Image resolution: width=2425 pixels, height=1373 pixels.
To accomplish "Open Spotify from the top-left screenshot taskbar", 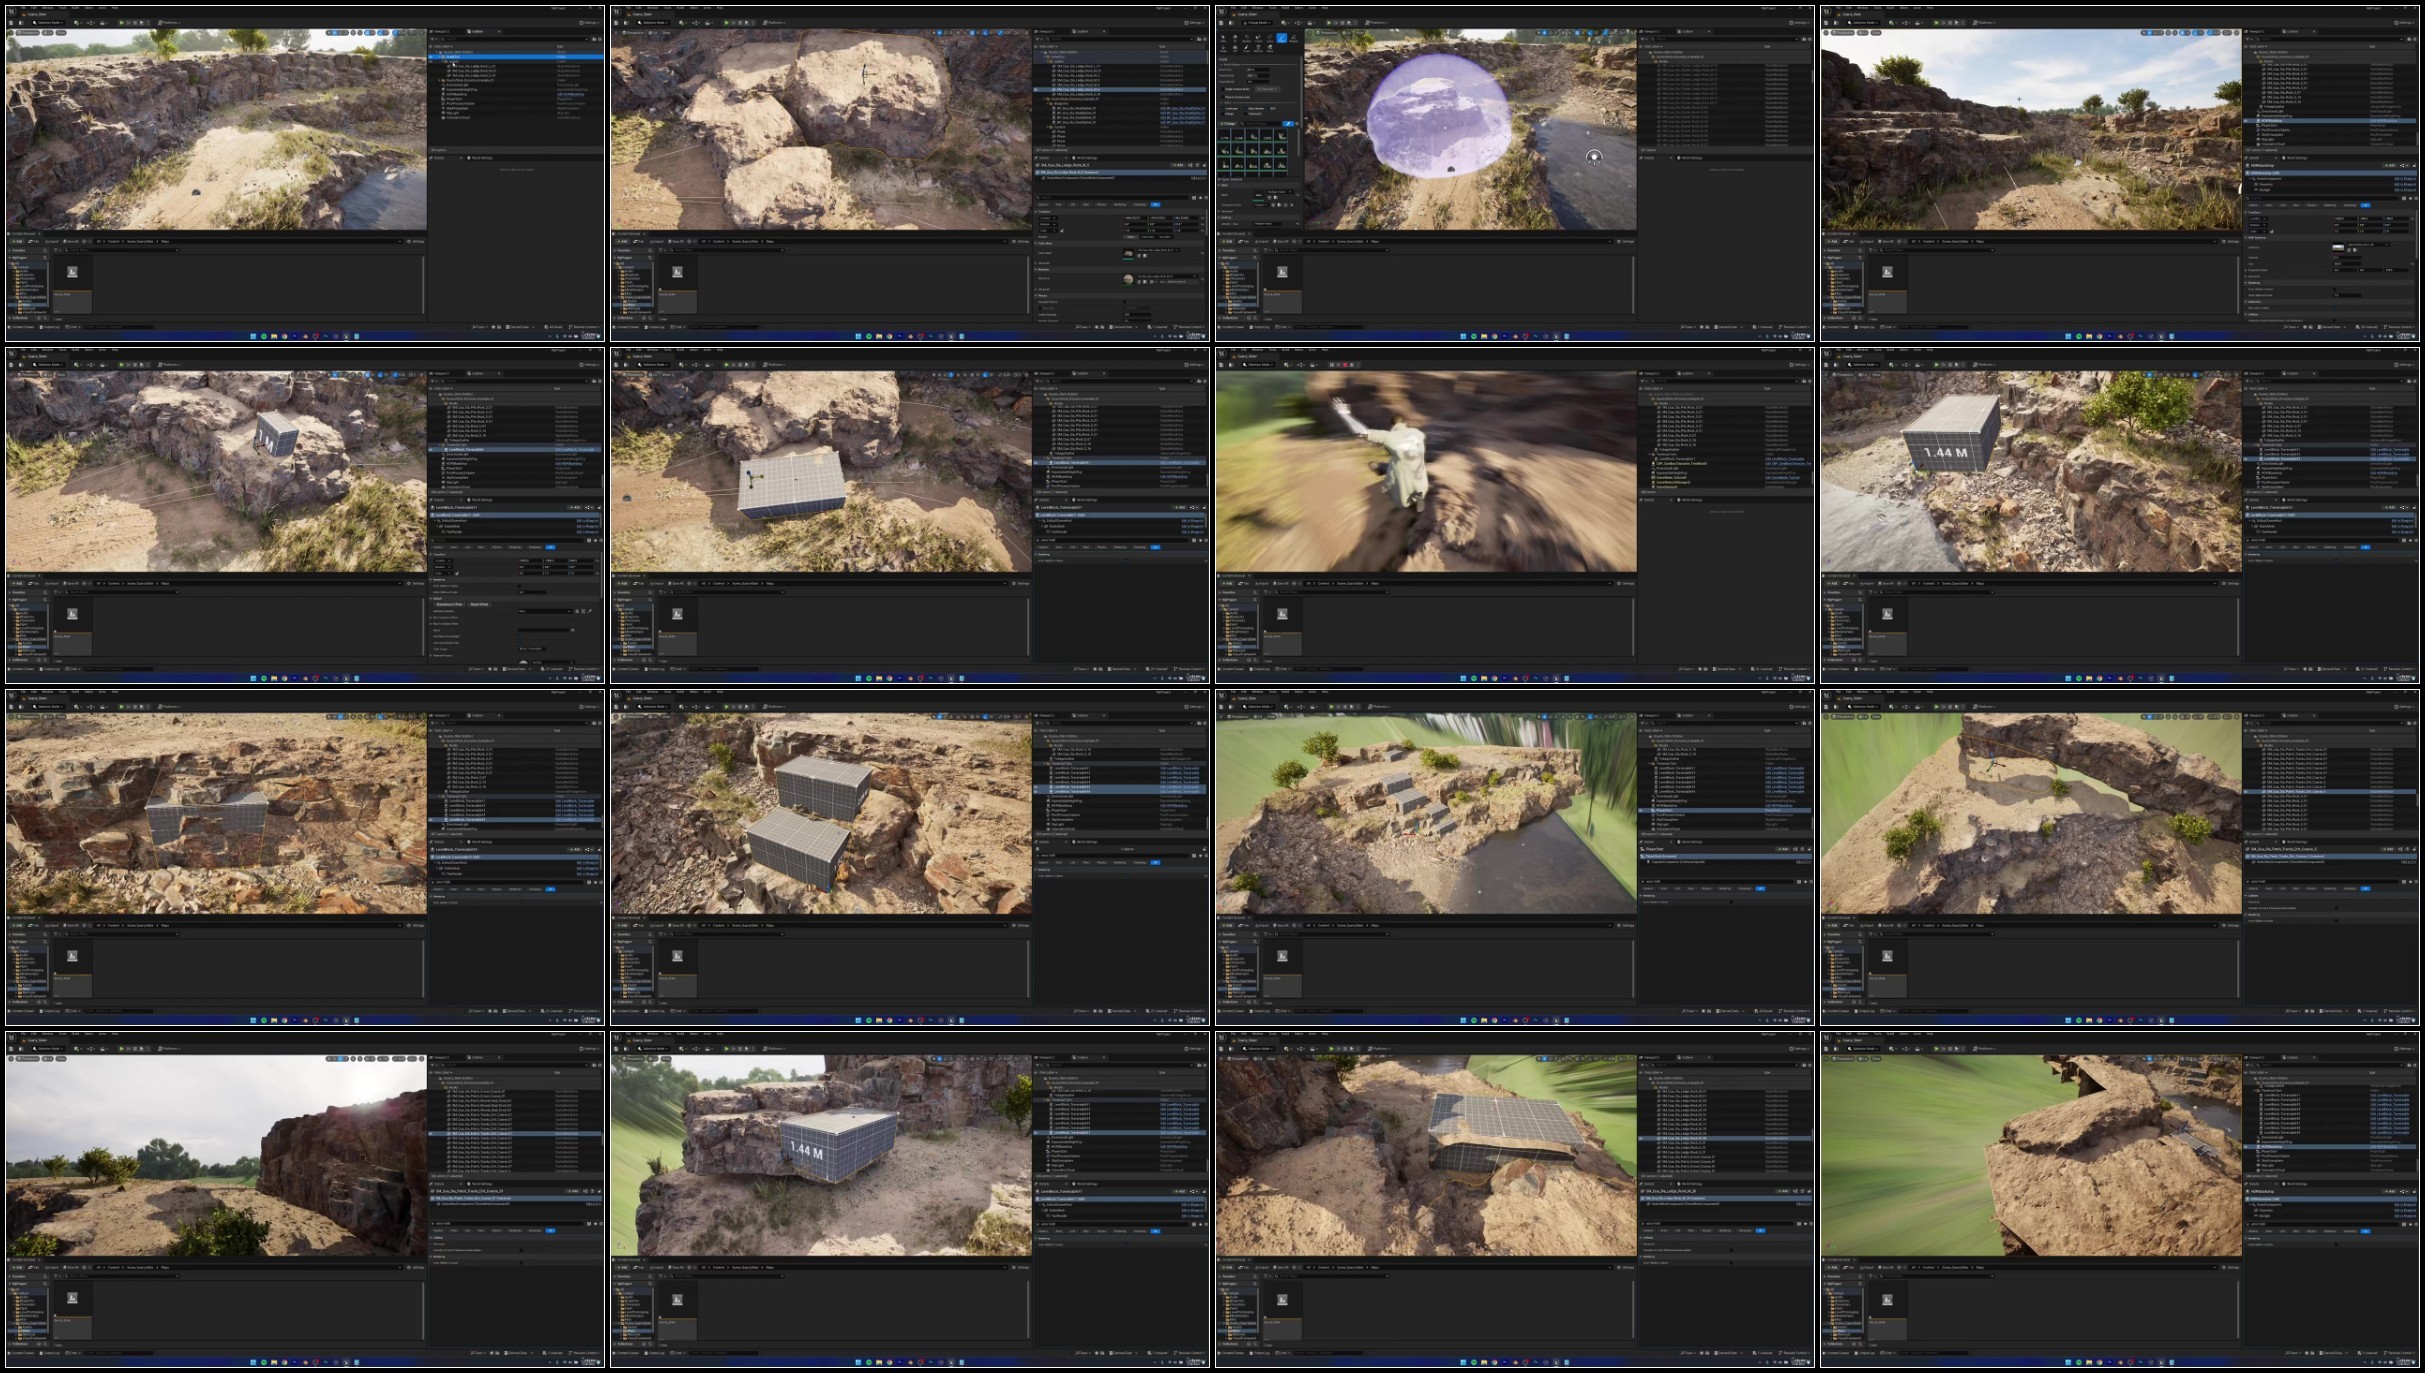I will [x=264, y=336].
